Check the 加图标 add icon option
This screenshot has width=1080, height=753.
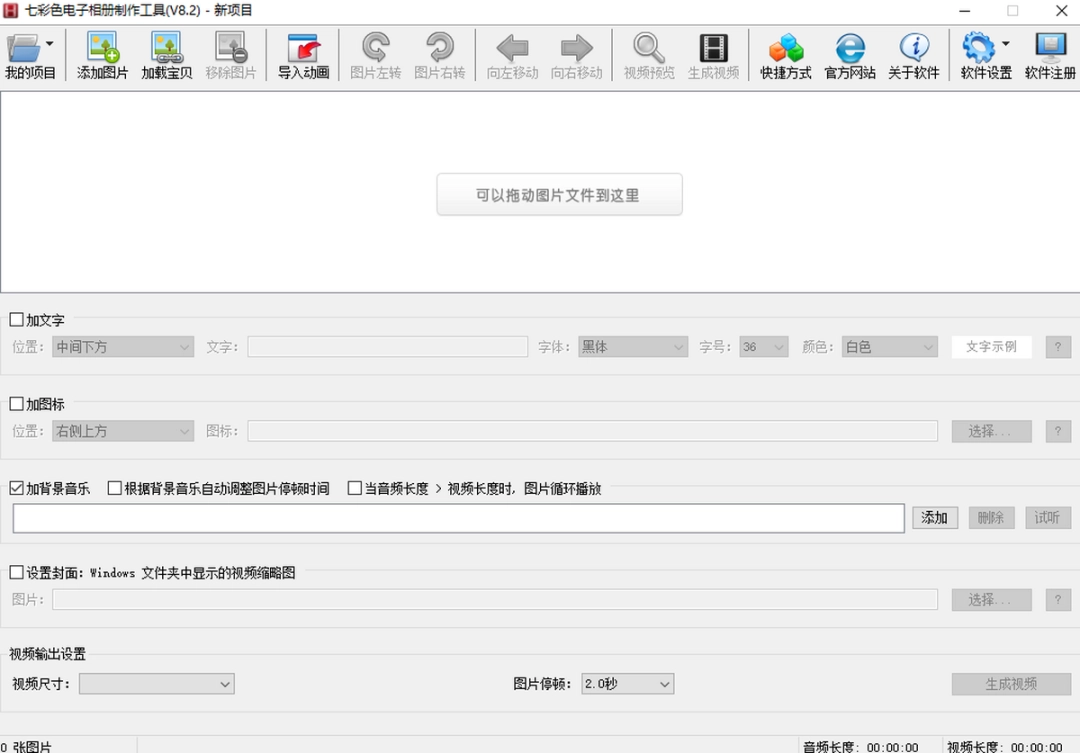pos(15,403)
